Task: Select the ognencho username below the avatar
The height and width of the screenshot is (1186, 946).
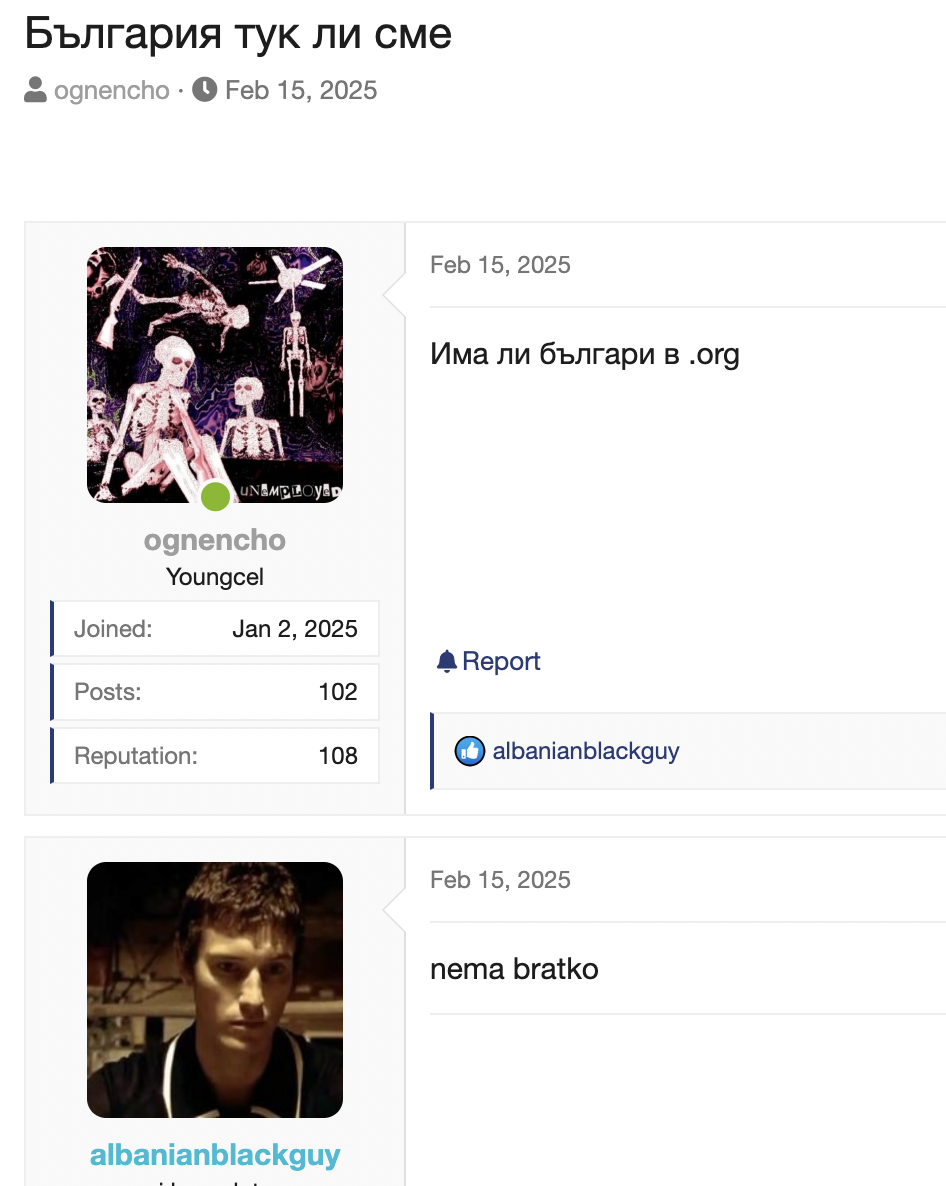Action: [215, 540]
